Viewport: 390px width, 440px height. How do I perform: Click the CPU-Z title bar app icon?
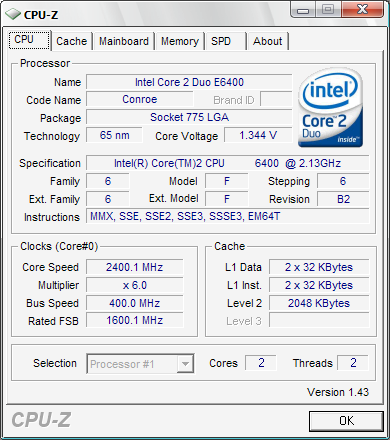pyautogui.click(x=13, y=14)
